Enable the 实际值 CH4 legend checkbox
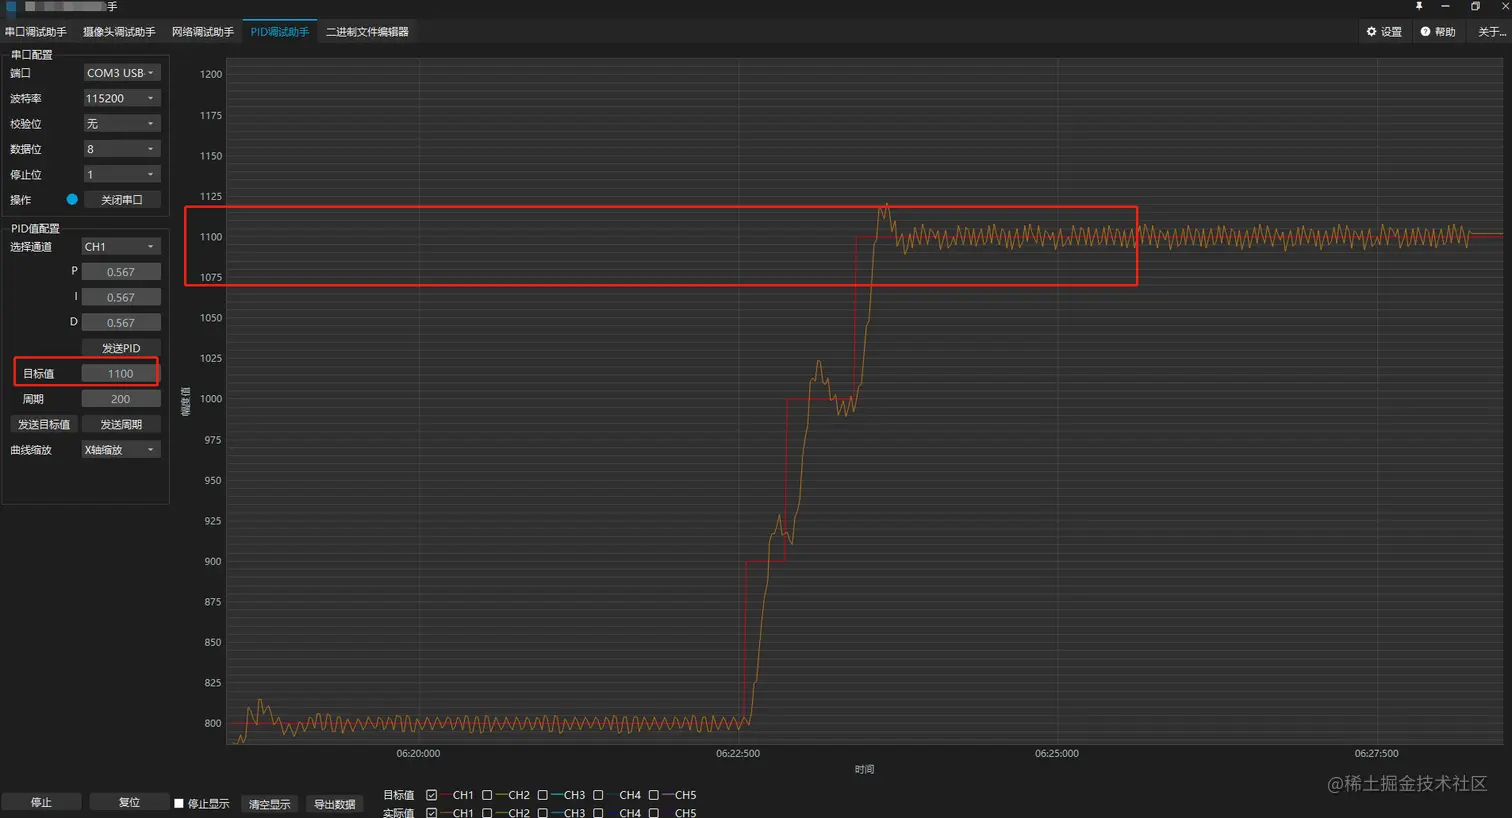1512x818 pixels. [598, 813]
